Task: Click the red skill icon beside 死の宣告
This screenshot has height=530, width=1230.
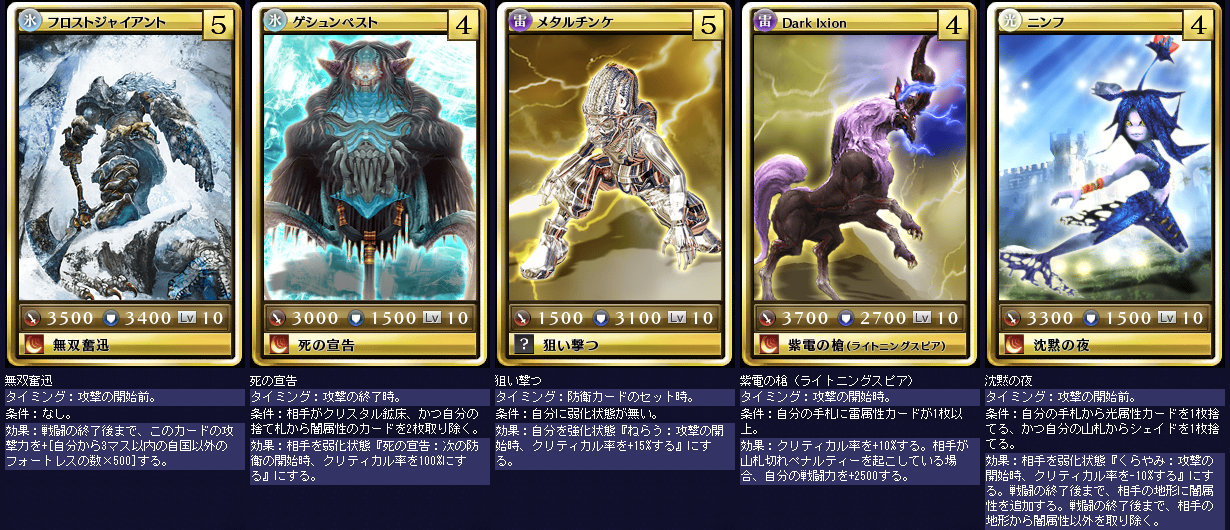Action: pos(279,344)
